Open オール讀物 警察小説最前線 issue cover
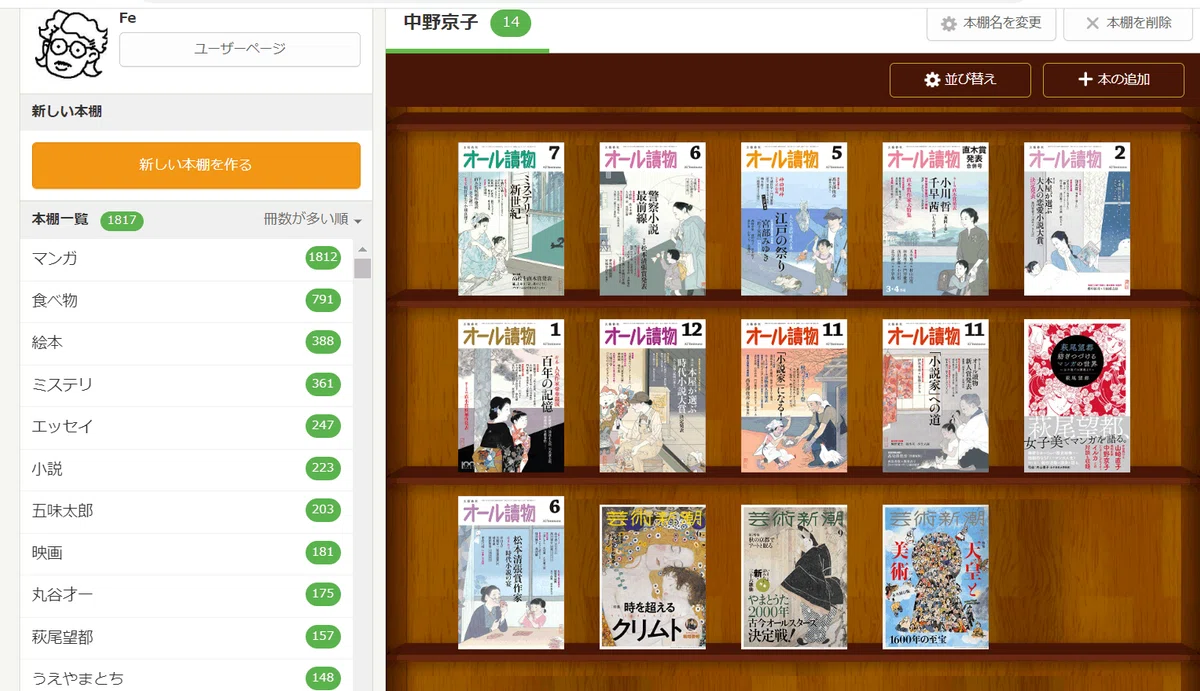 tap(653, 219)
